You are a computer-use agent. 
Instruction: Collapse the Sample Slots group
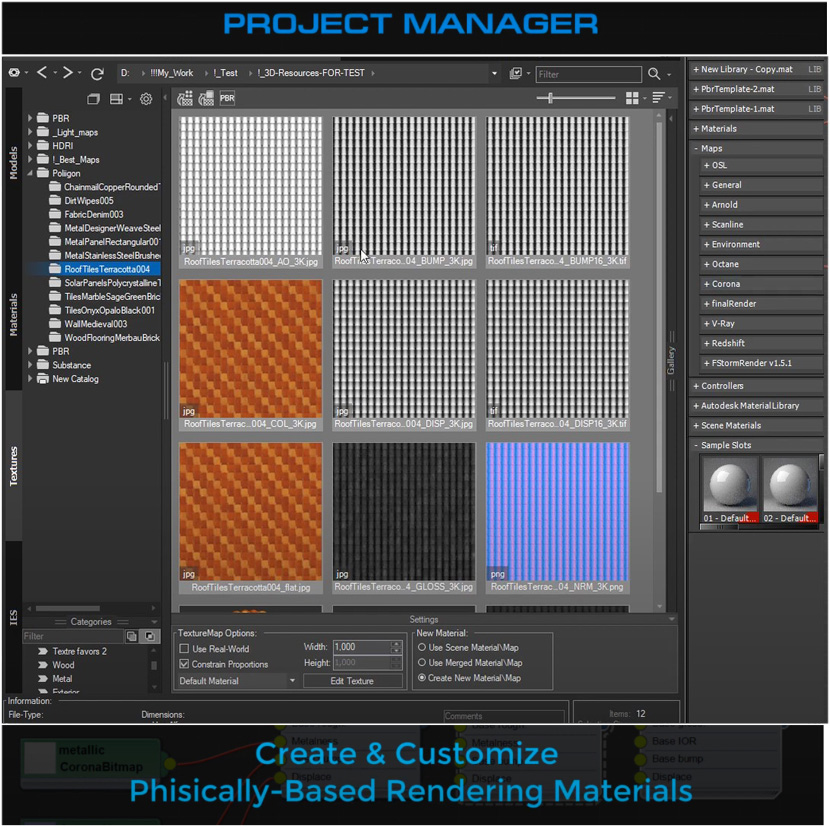696,446
